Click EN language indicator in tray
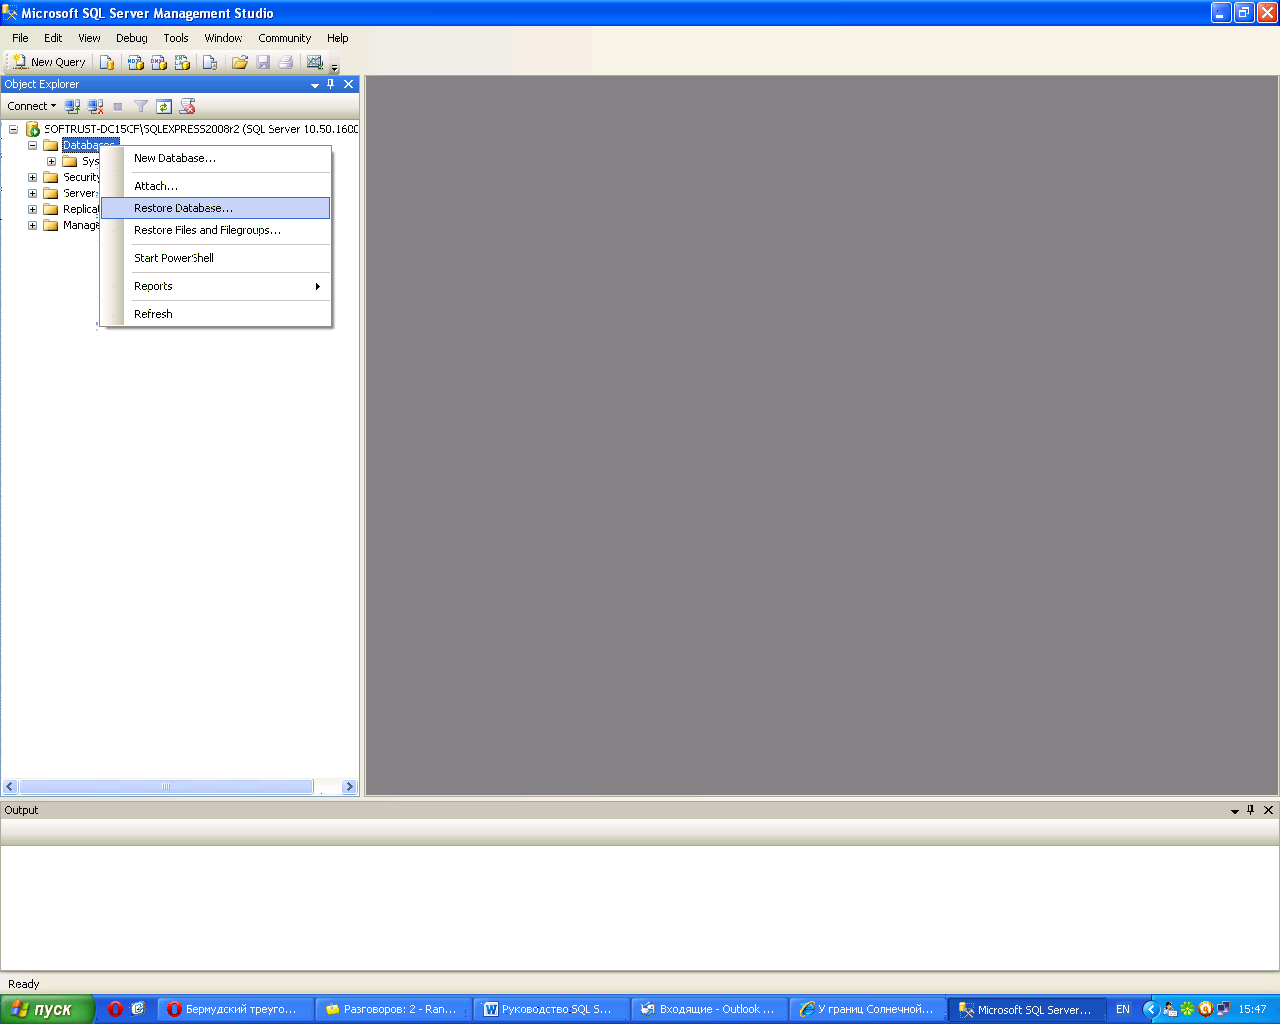 [x=1123, y=1009]
